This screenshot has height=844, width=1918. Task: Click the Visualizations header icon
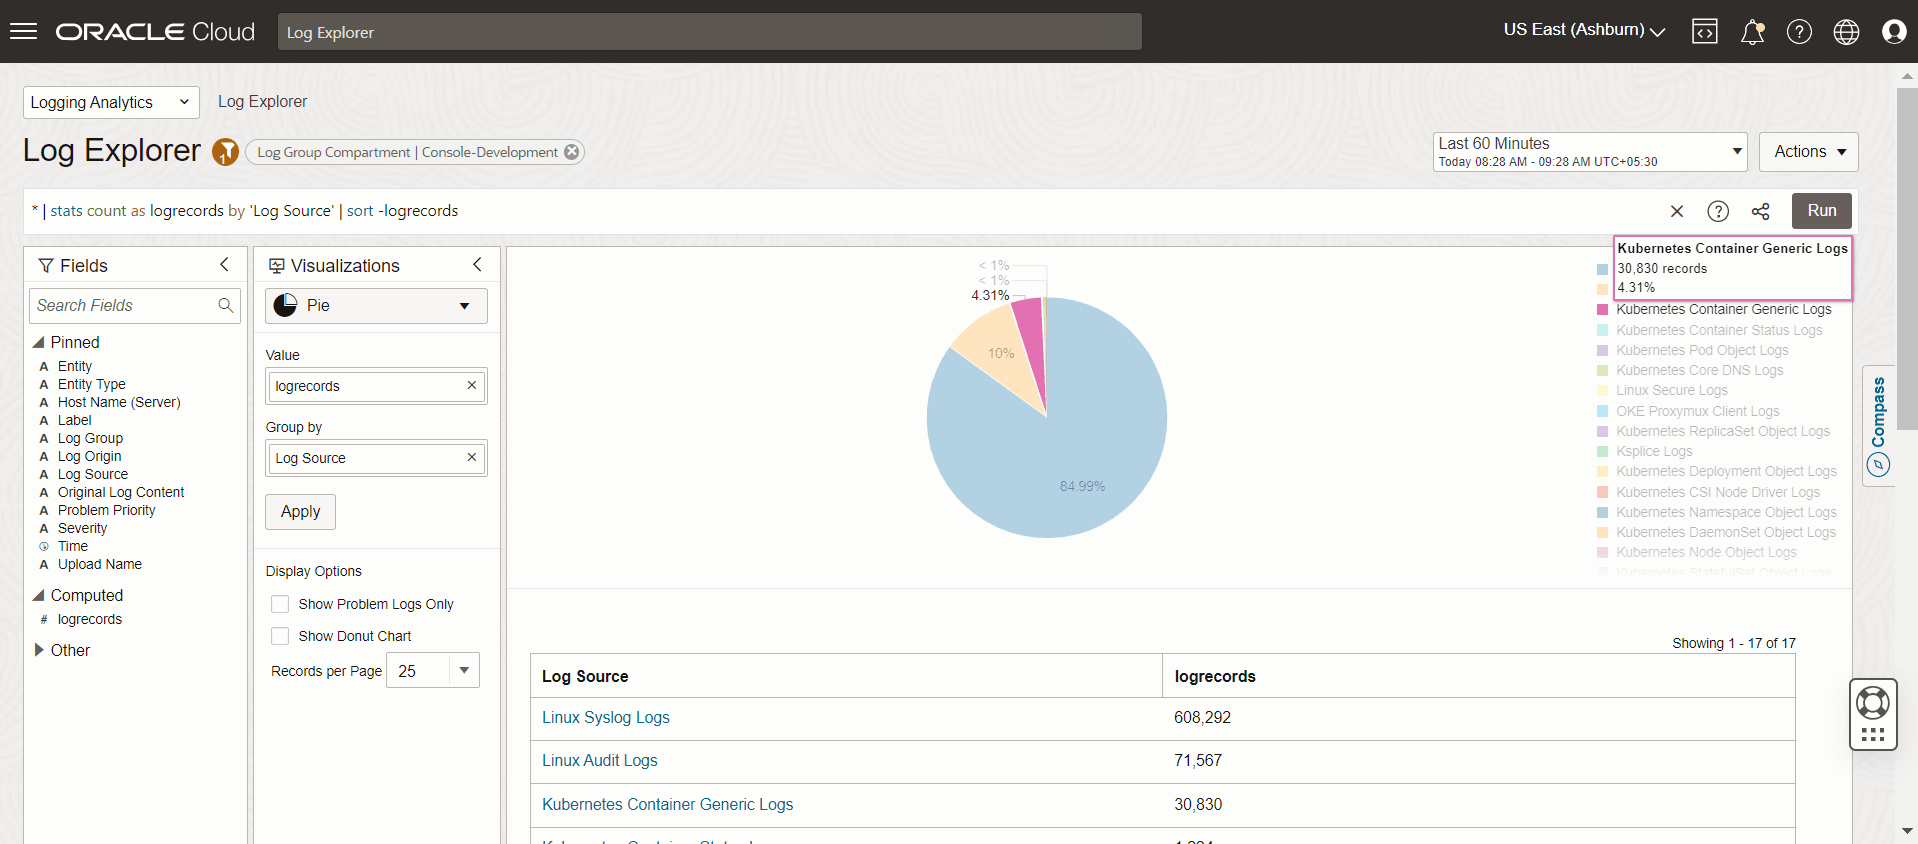[x=277, y=265]
